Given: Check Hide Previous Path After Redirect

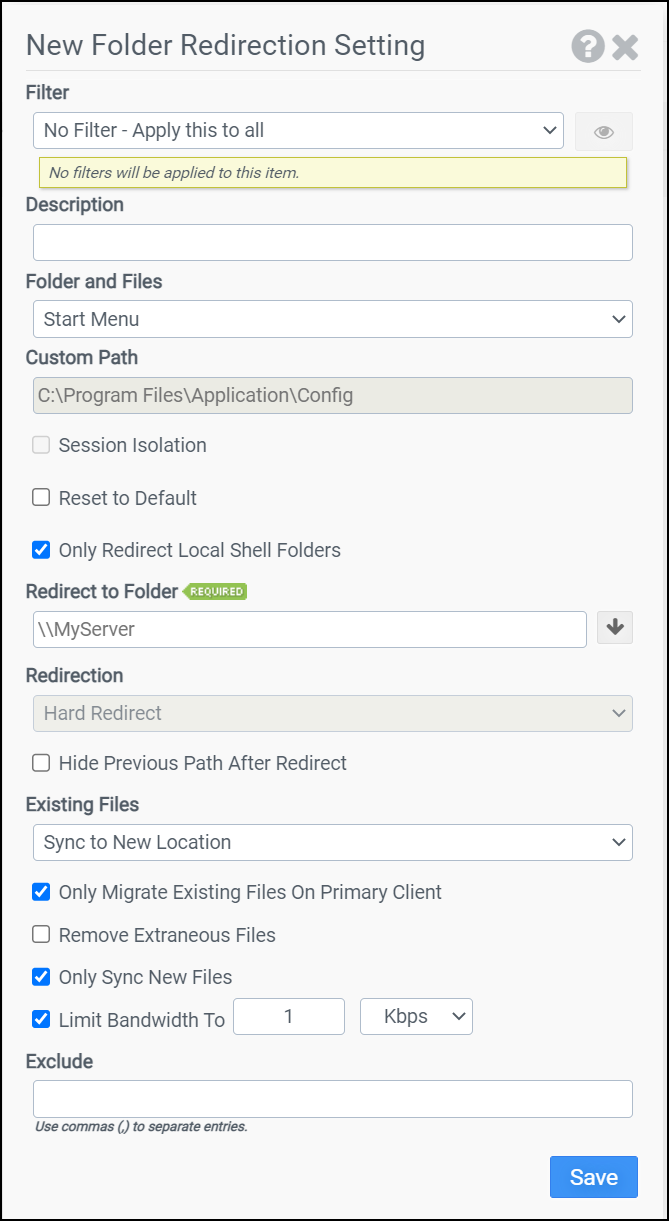Looking at the screenshot, I should [x=41, y=763].
